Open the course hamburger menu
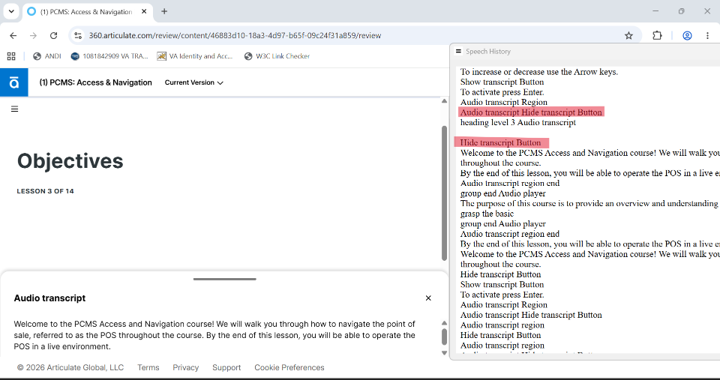 (x=15, y=109)
